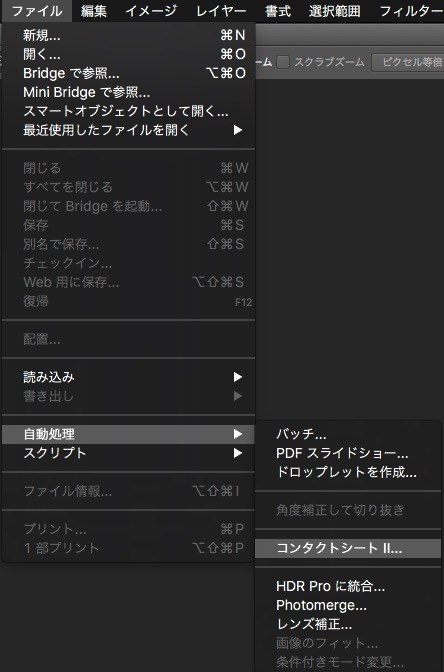Choose PDF スライドショー... entry
Image resolution: width=444 pixels, height=672 pixels.
point(348,453)
